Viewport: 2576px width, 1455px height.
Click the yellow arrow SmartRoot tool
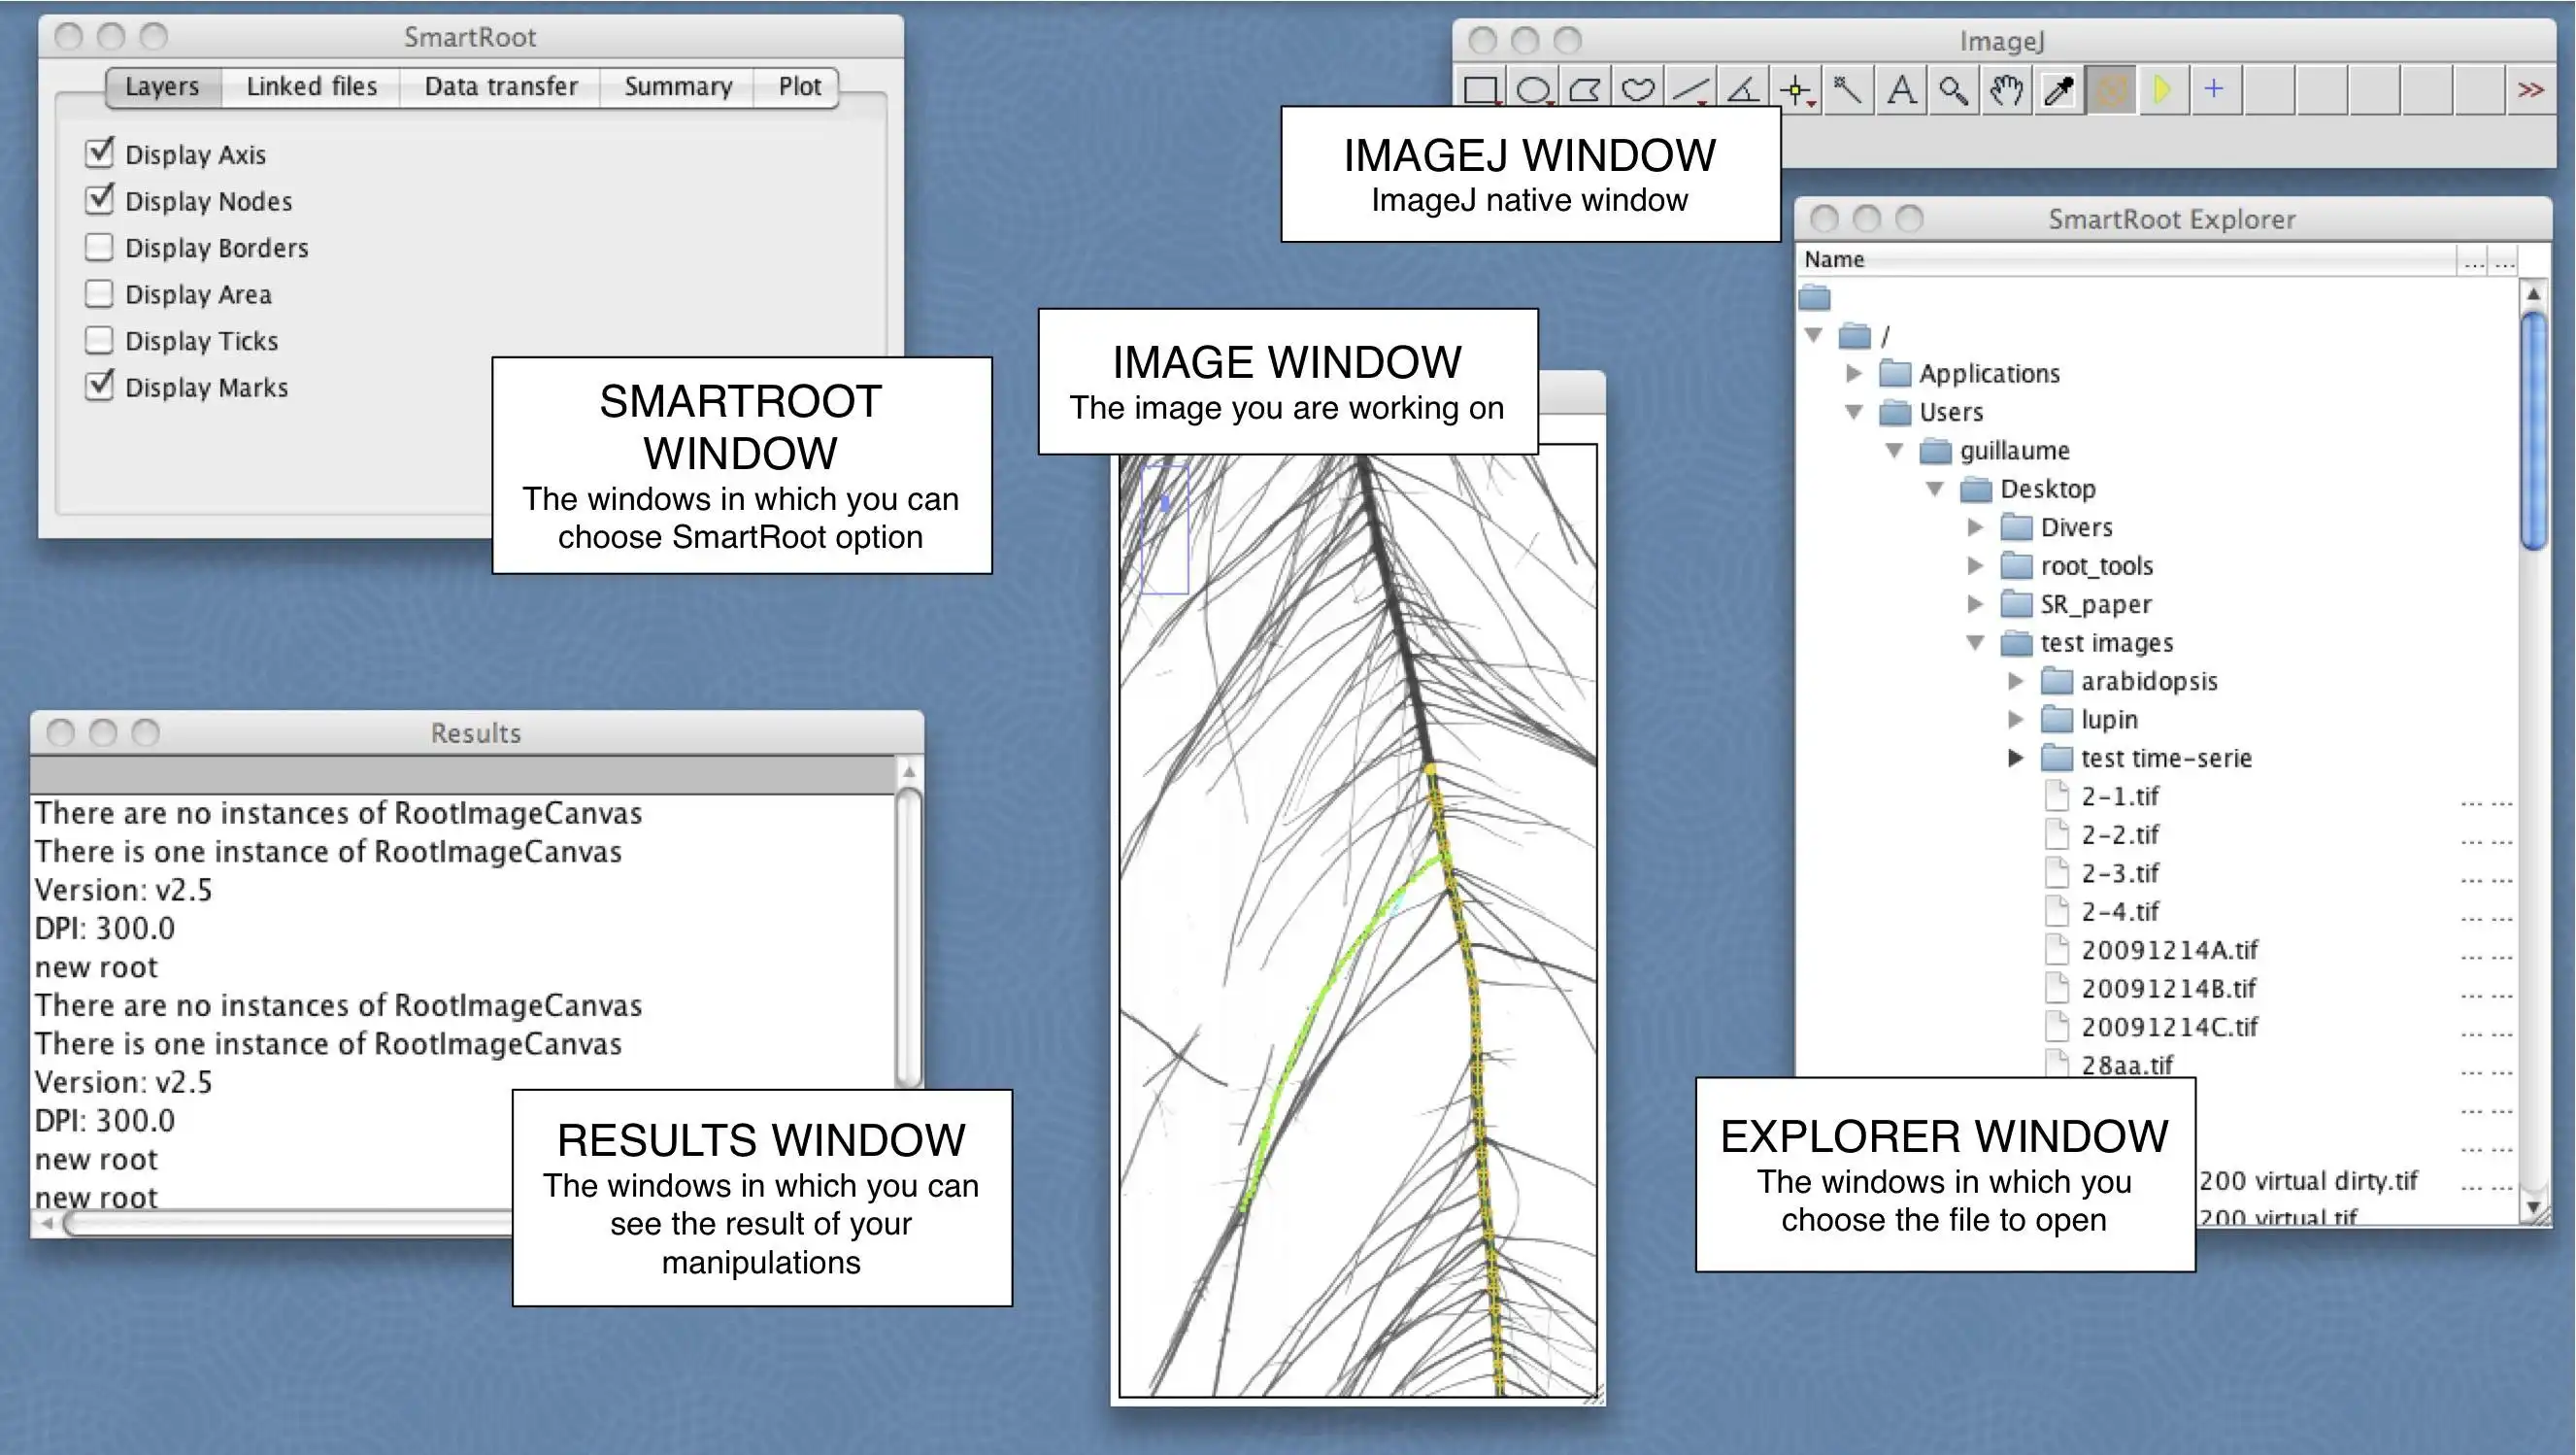click(x=2162, y=90)
